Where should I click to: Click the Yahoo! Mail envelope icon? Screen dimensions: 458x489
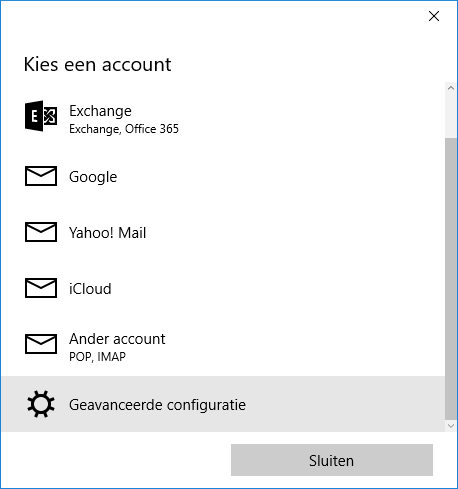[41, 232]
